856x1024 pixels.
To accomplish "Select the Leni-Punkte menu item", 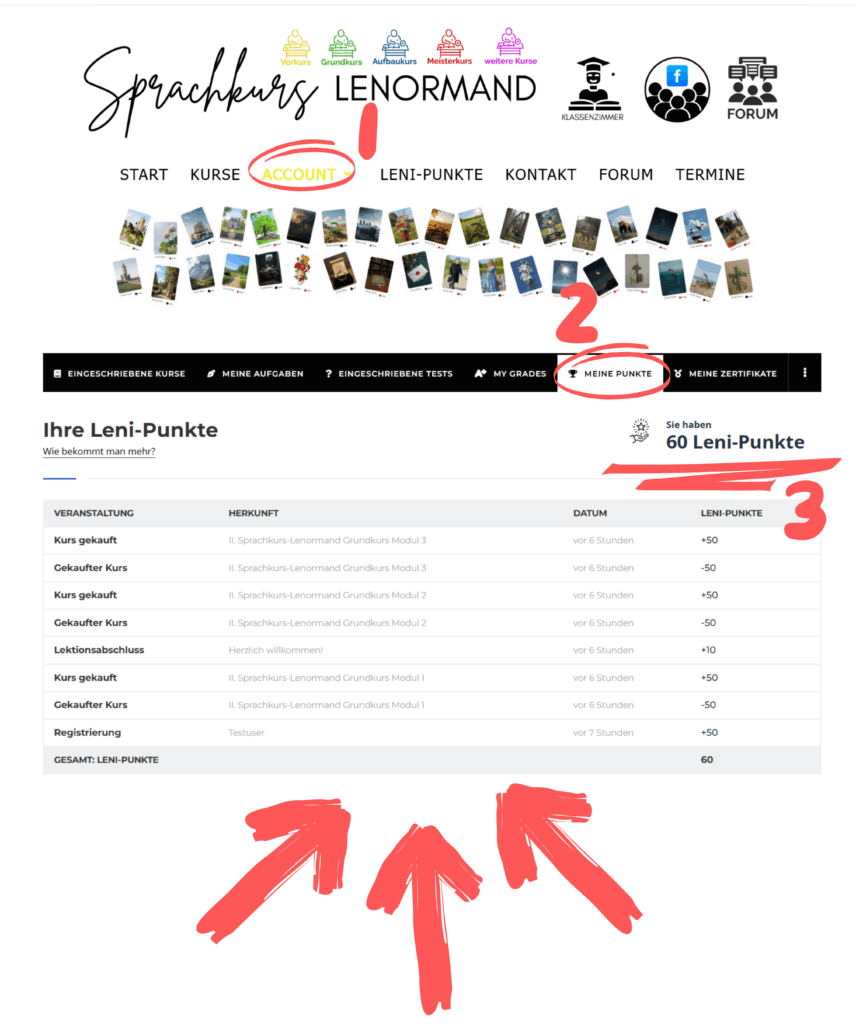I will tap(431, 174).
